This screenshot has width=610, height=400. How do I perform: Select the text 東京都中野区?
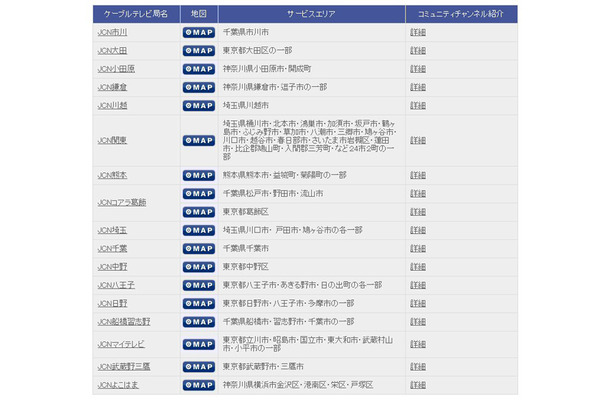click(x=245, y=267)
